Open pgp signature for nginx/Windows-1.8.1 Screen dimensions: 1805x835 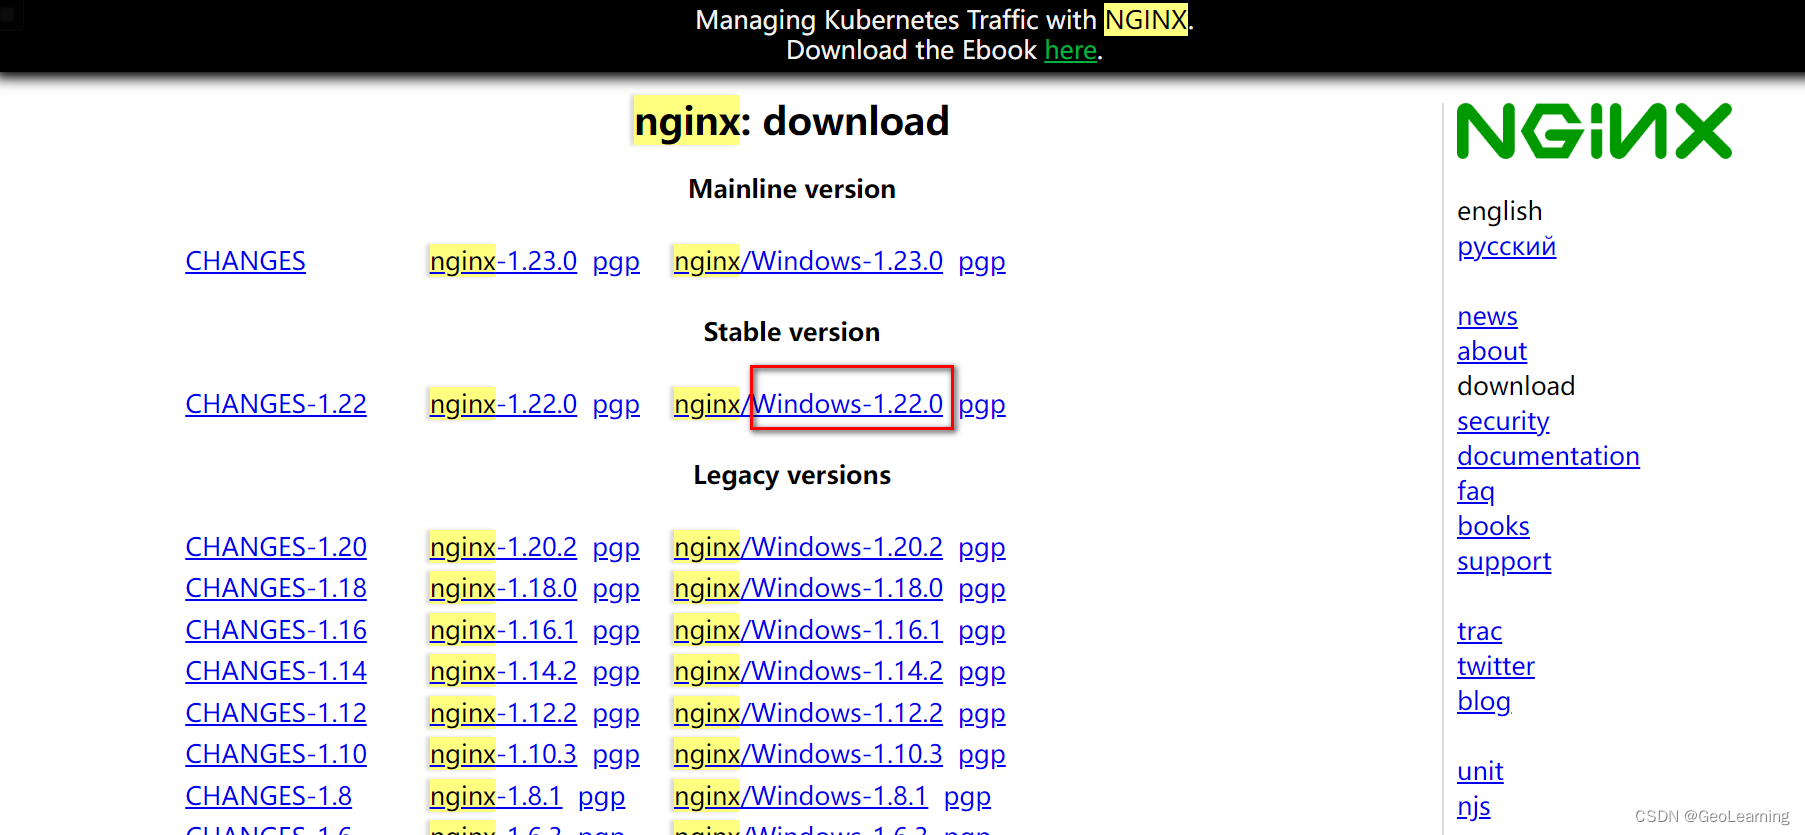tap(968, 797)
